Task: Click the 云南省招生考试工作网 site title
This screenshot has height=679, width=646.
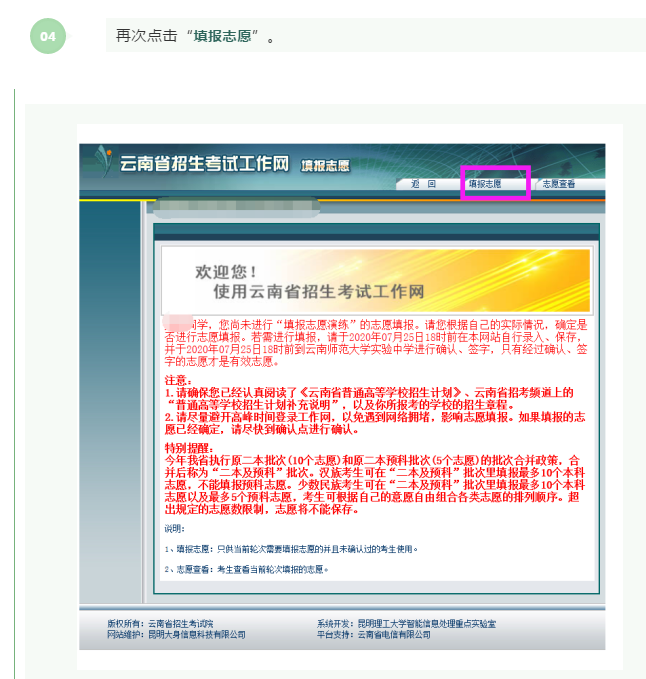Action: [x=204, y=164]
